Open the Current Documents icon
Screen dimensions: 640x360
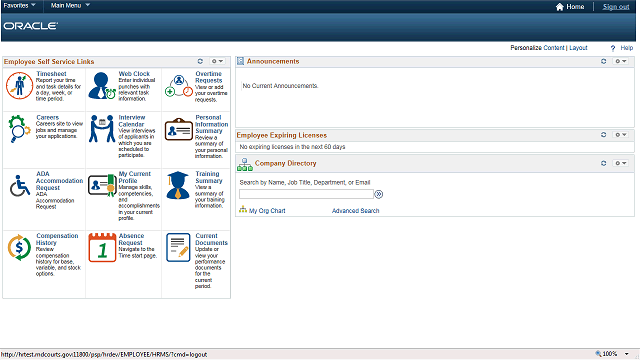click(178, 247)
